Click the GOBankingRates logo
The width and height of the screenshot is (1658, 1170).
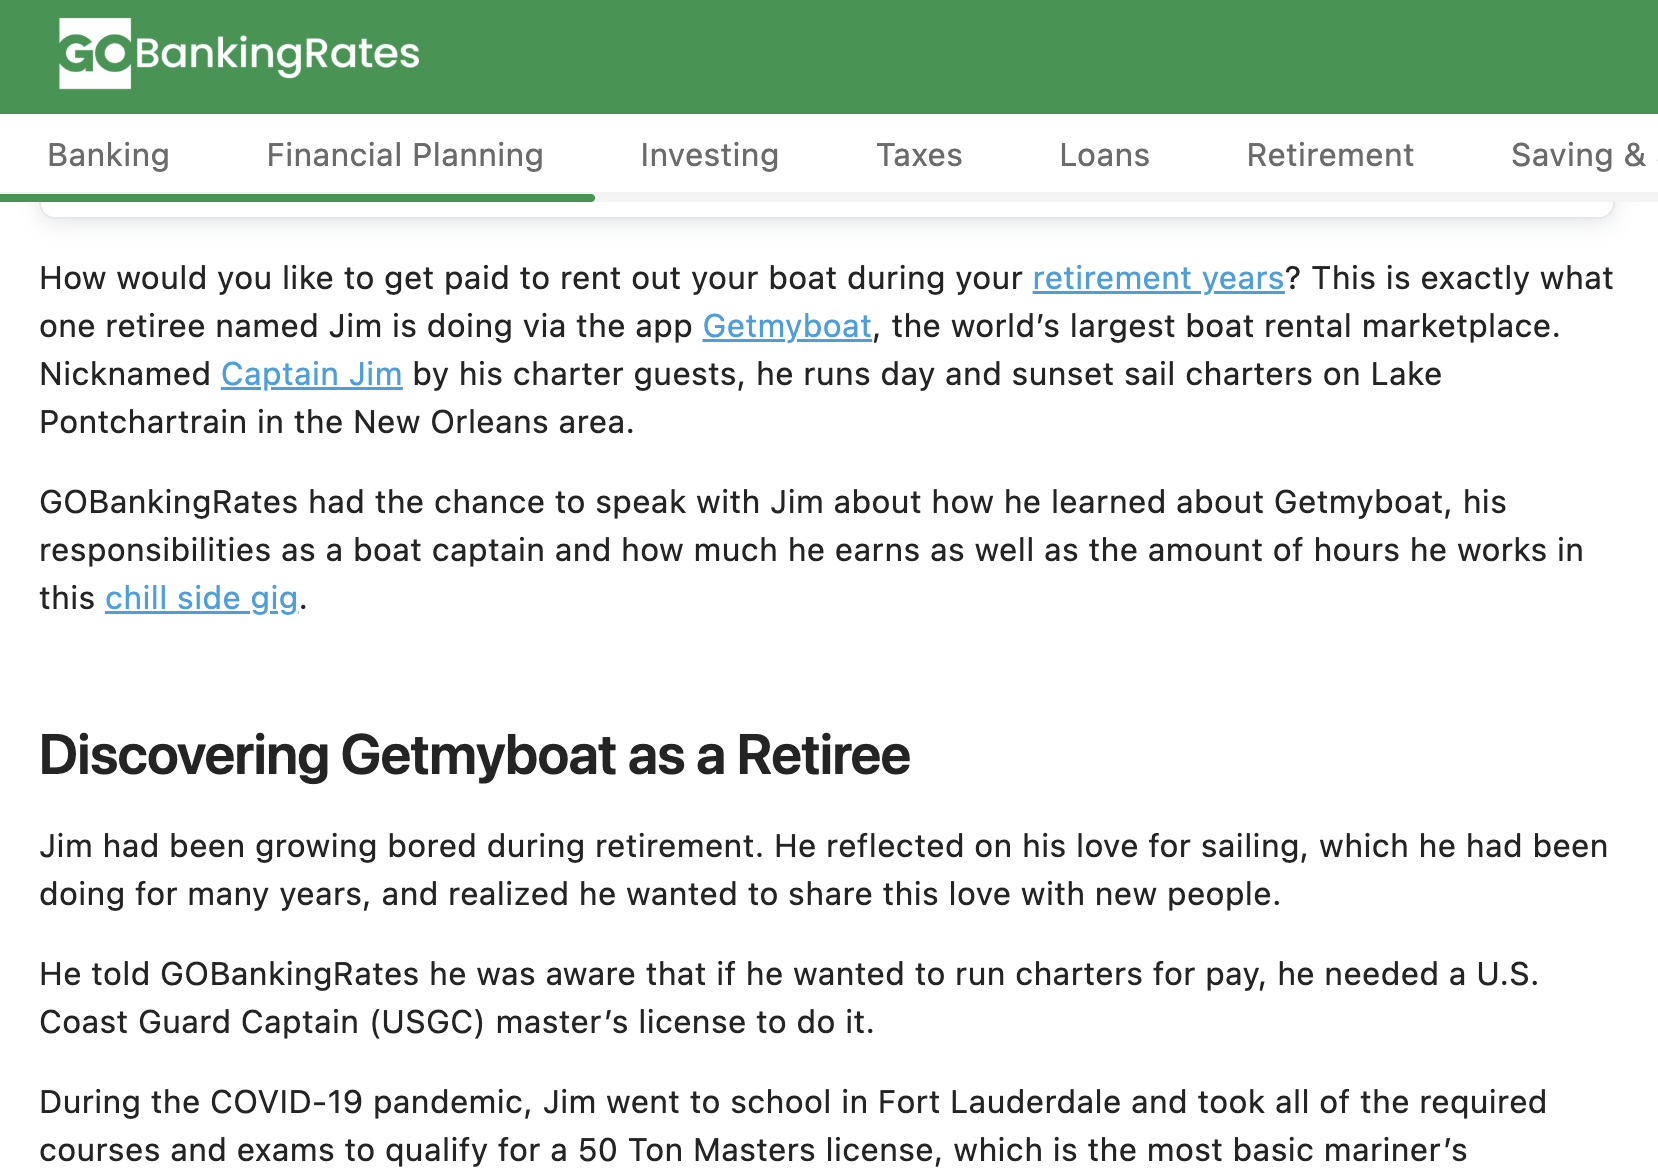coord(239,54)
